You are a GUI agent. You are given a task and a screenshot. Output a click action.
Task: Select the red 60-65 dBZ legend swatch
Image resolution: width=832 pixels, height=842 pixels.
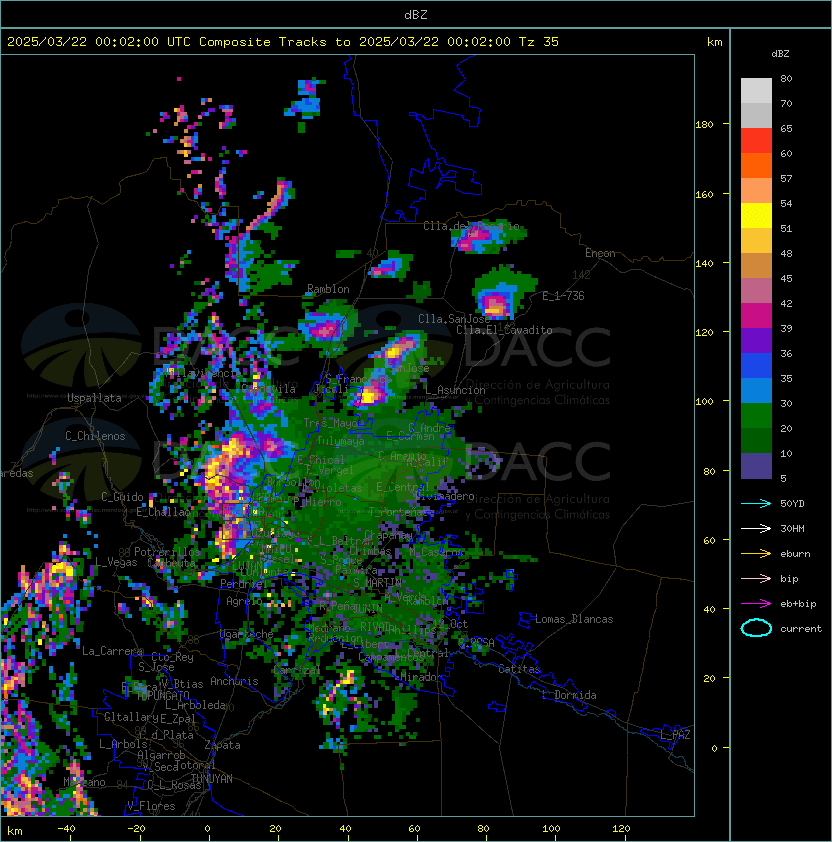tap(756, 141)
